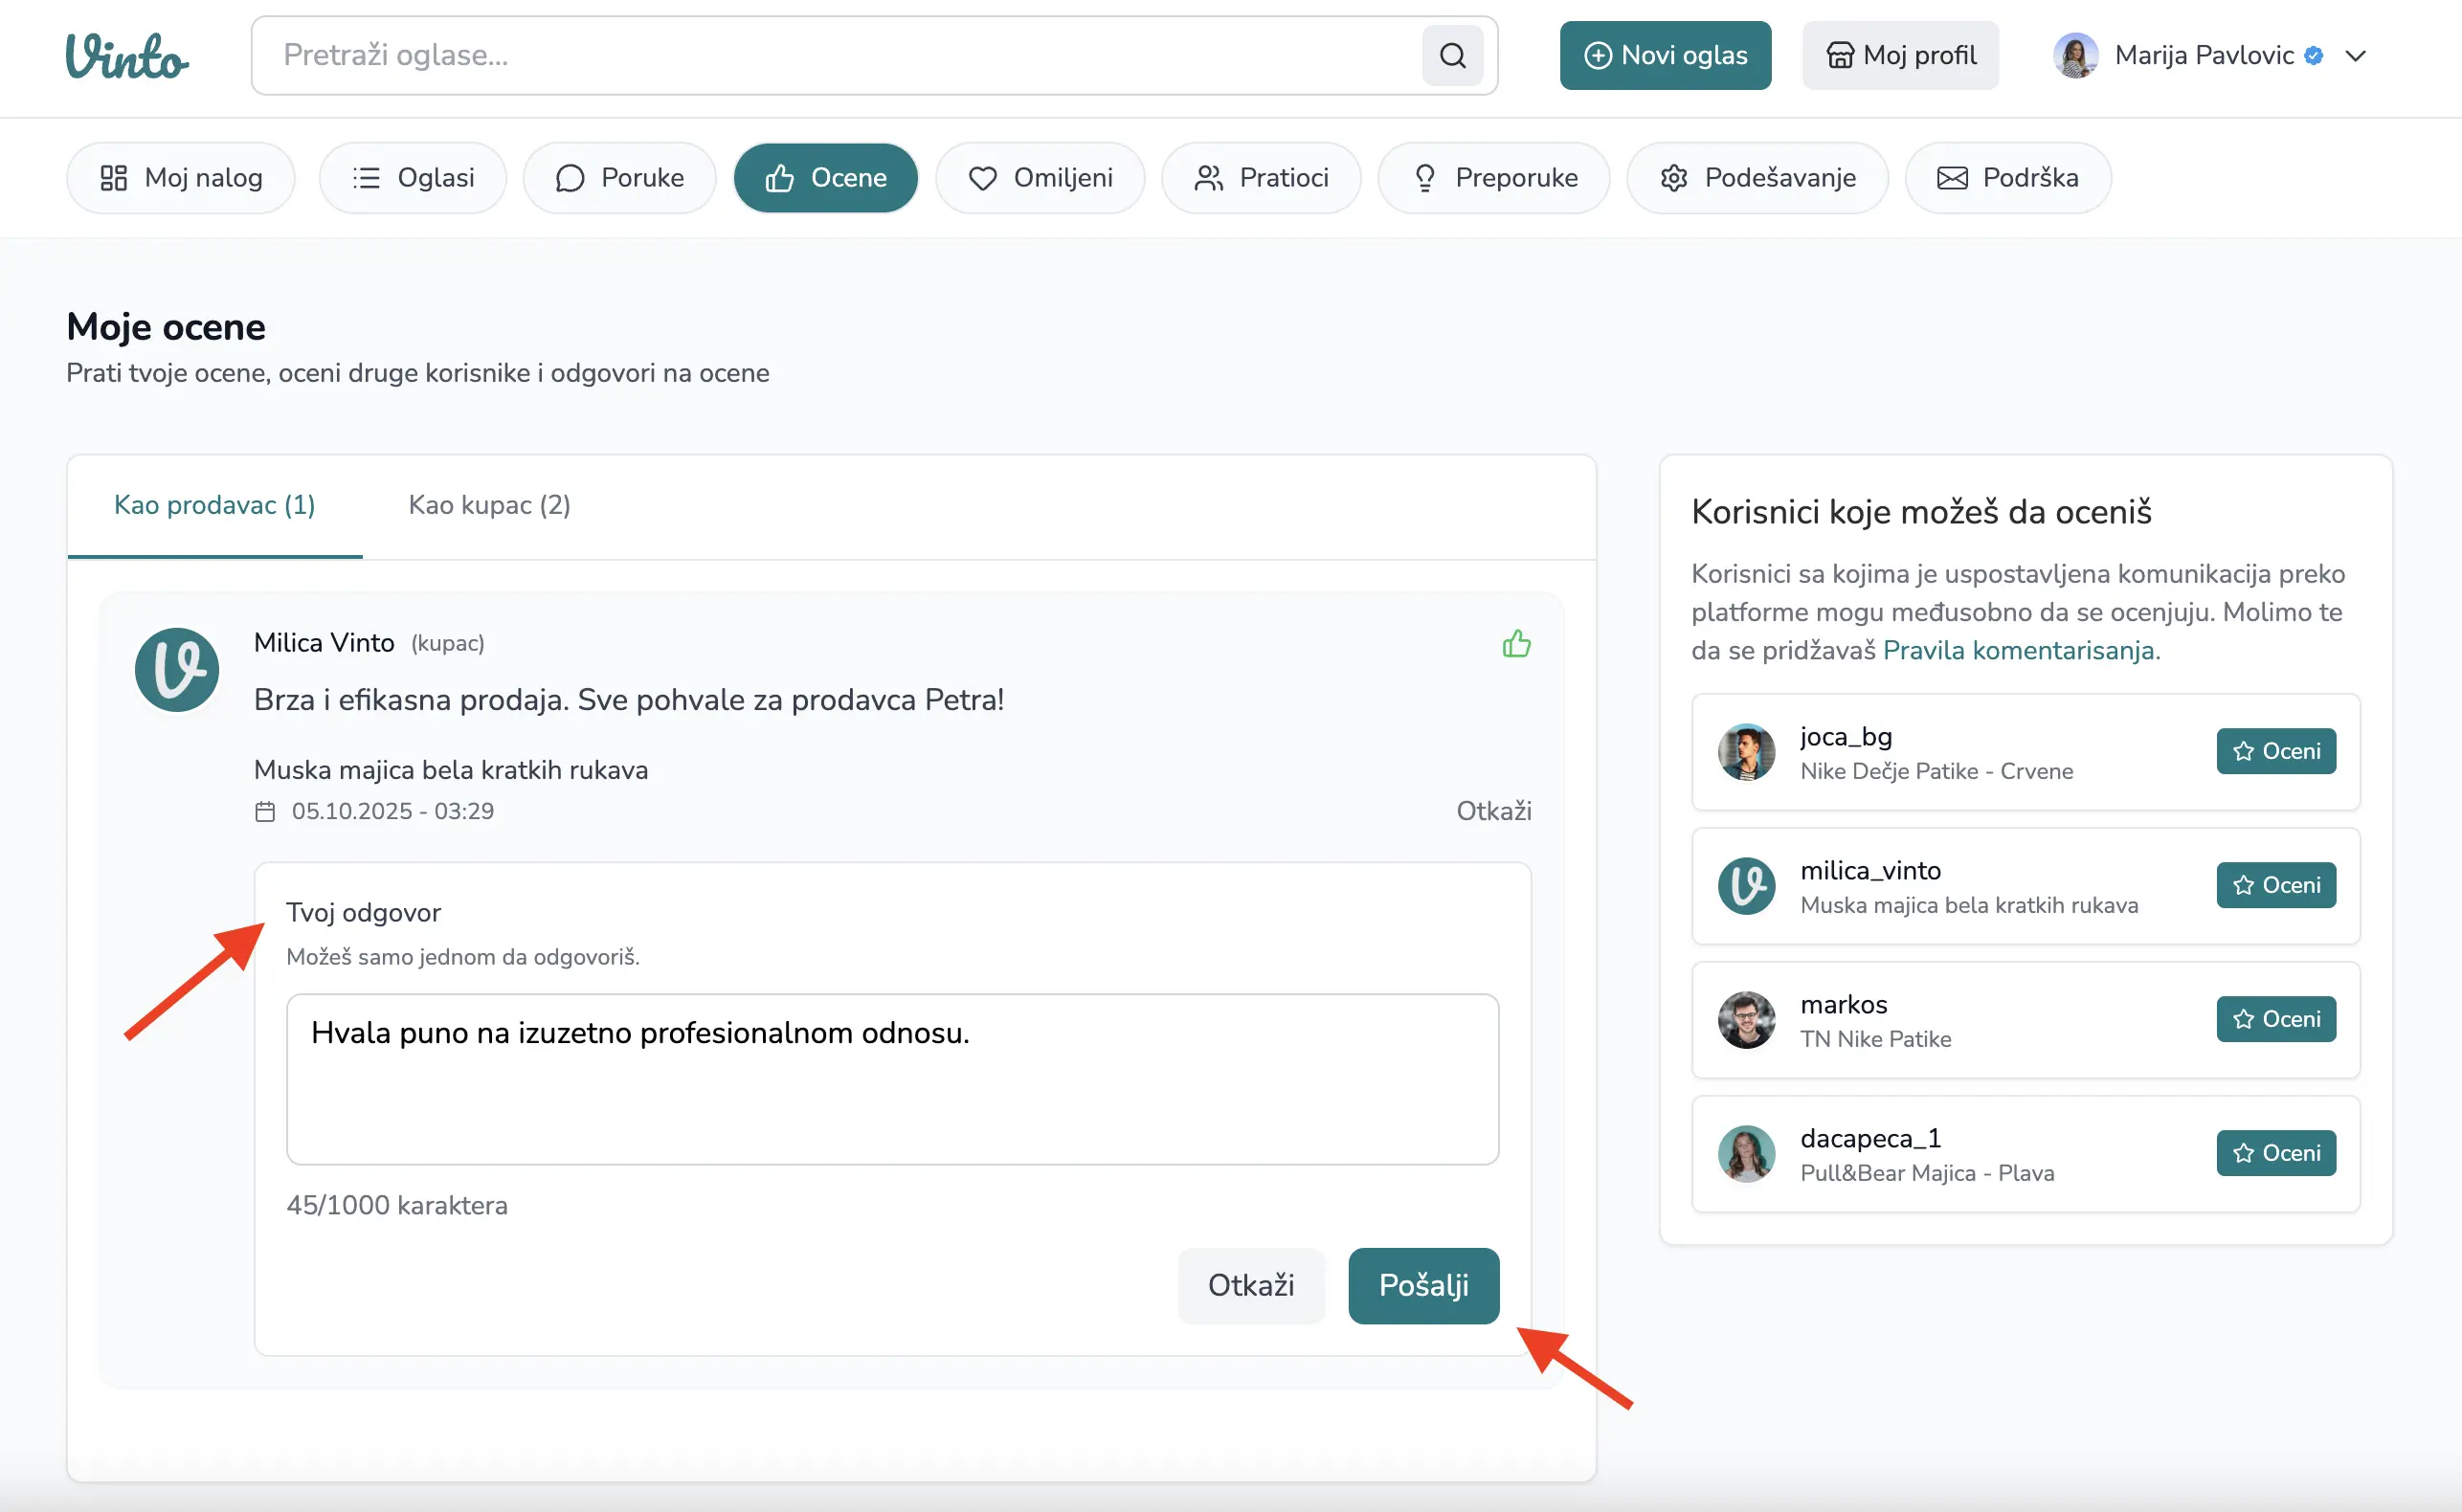The height and width of the screenshot is (1512, 2462).
Task: Click the calendar icon beside the date
Action: (265, 811)
